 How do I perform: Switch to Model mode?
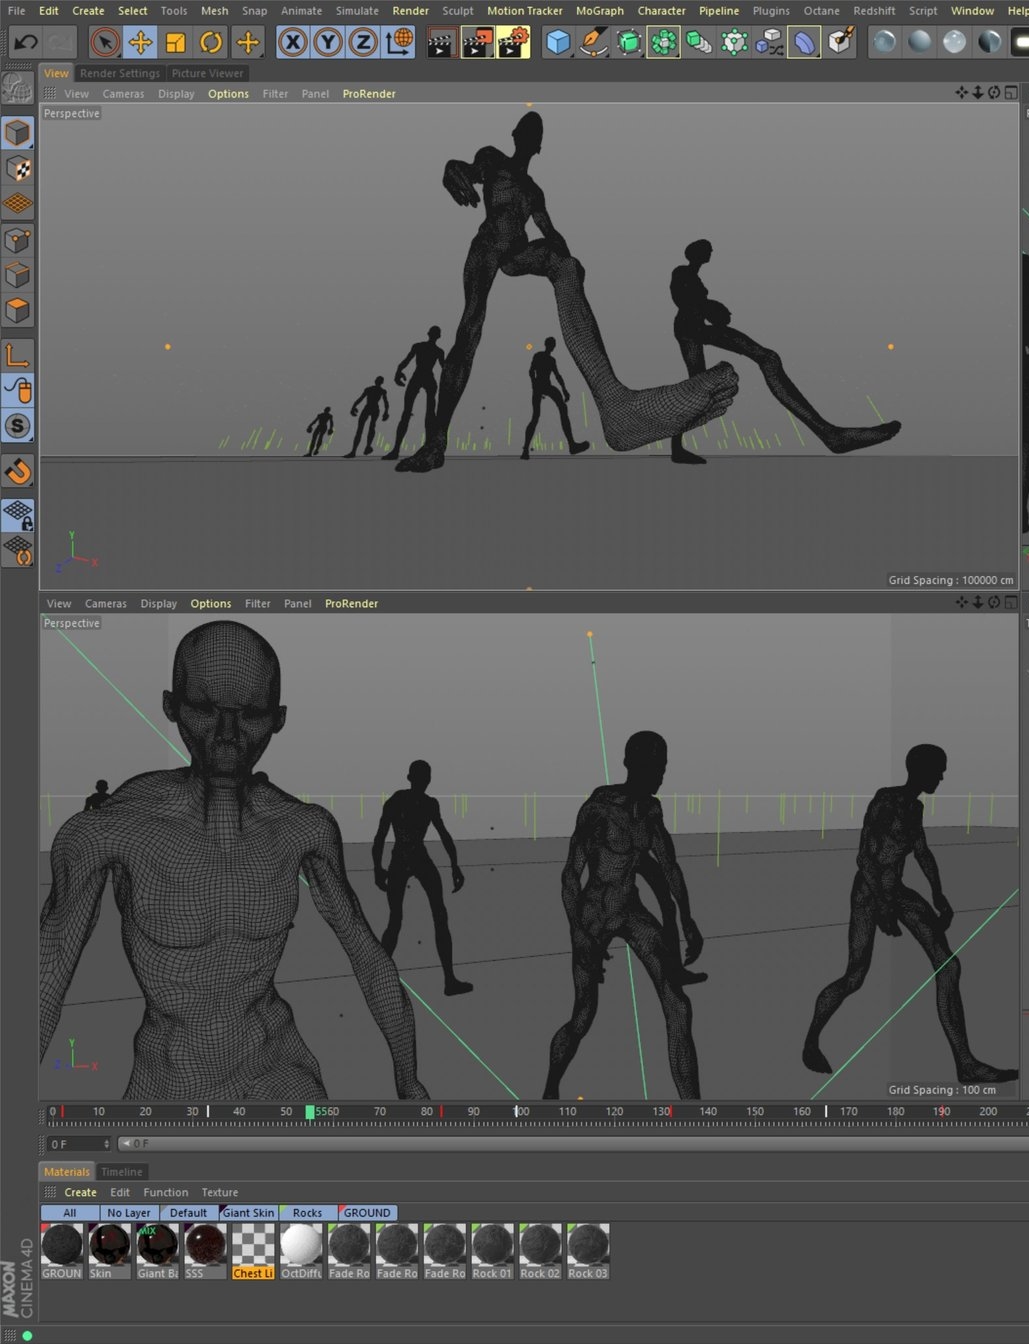tap(17, 133)
